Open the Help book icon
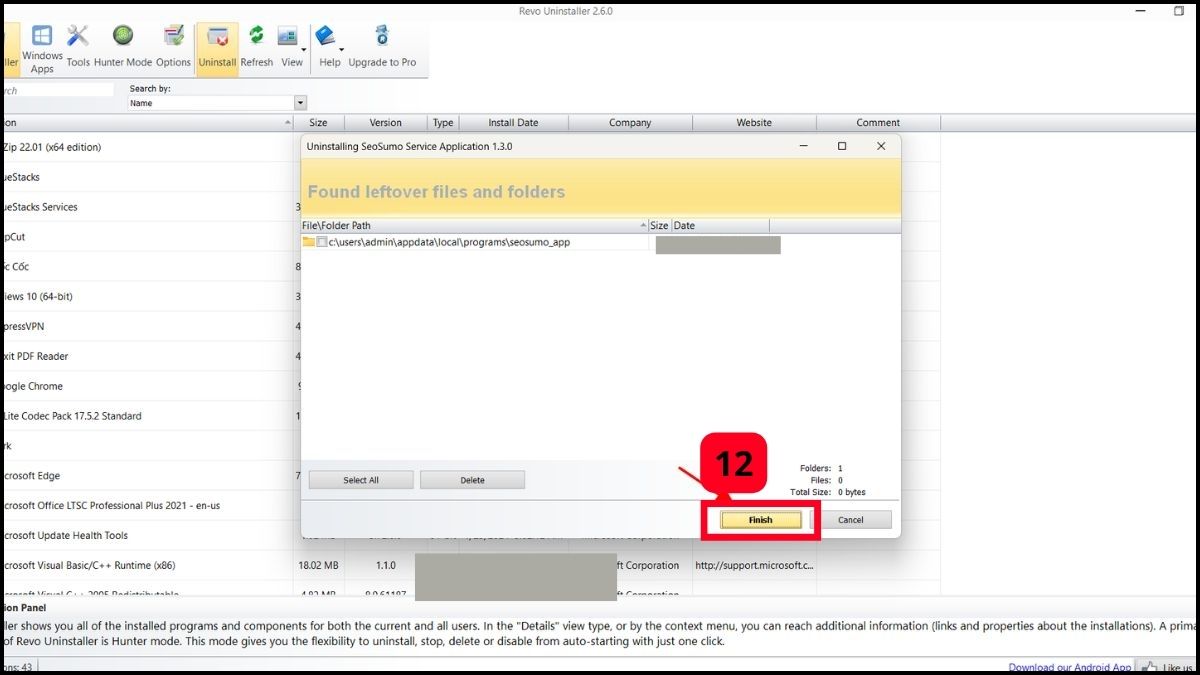 (x=326, y=38)
